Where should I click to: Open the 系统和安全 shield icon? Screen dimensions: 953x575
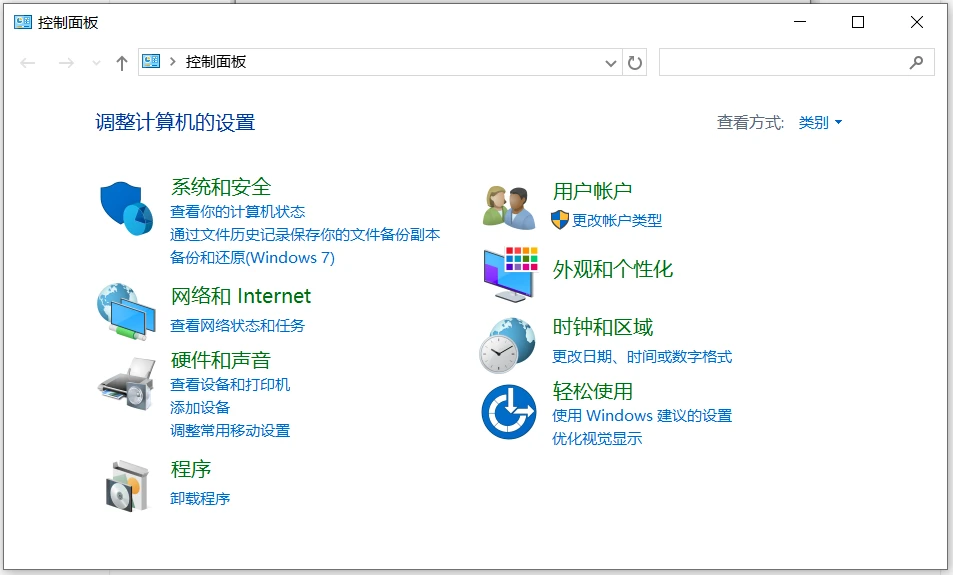click(x=126, y=208)
